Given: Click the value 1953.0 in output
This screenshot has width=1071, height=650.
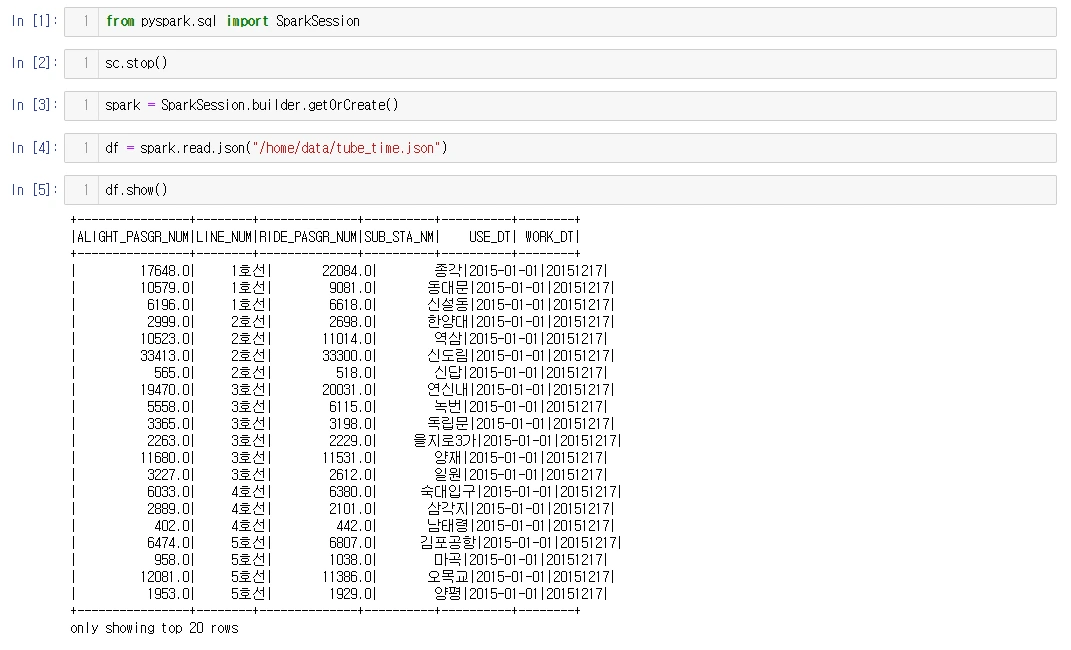Looking at the screenshot, I should (x=167, y=594).
